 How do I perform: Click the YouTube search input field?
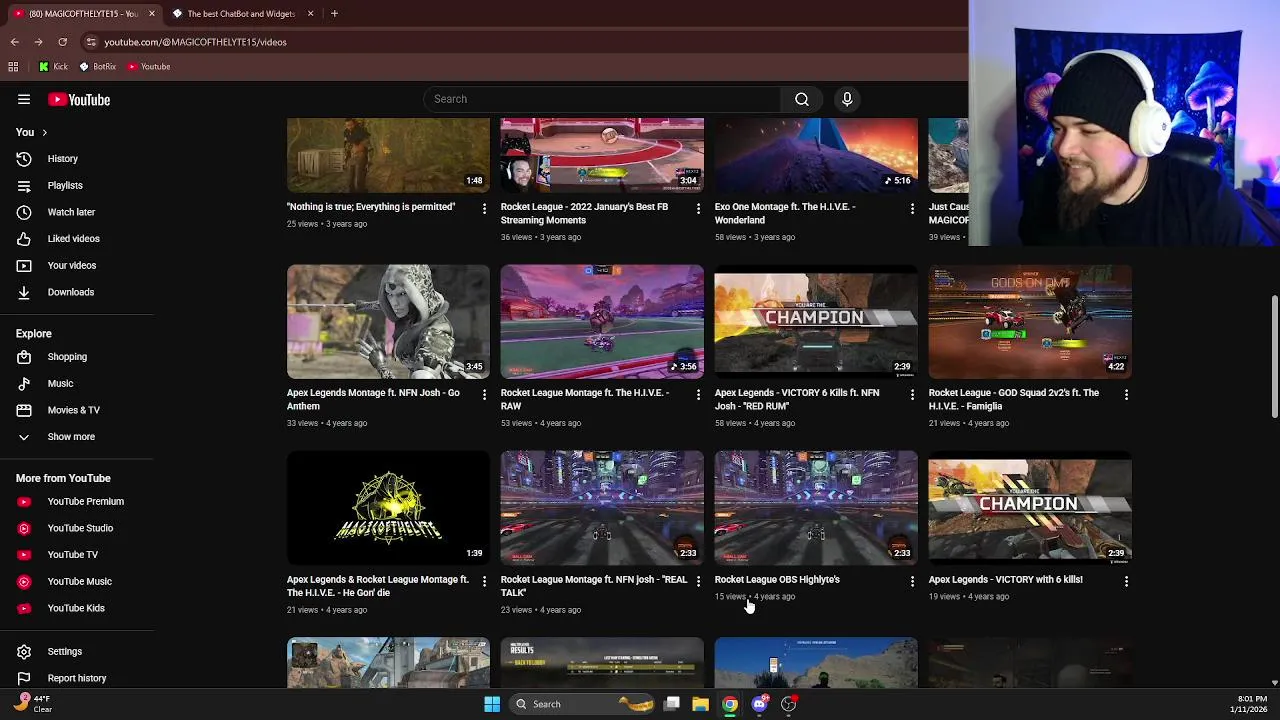602,99
